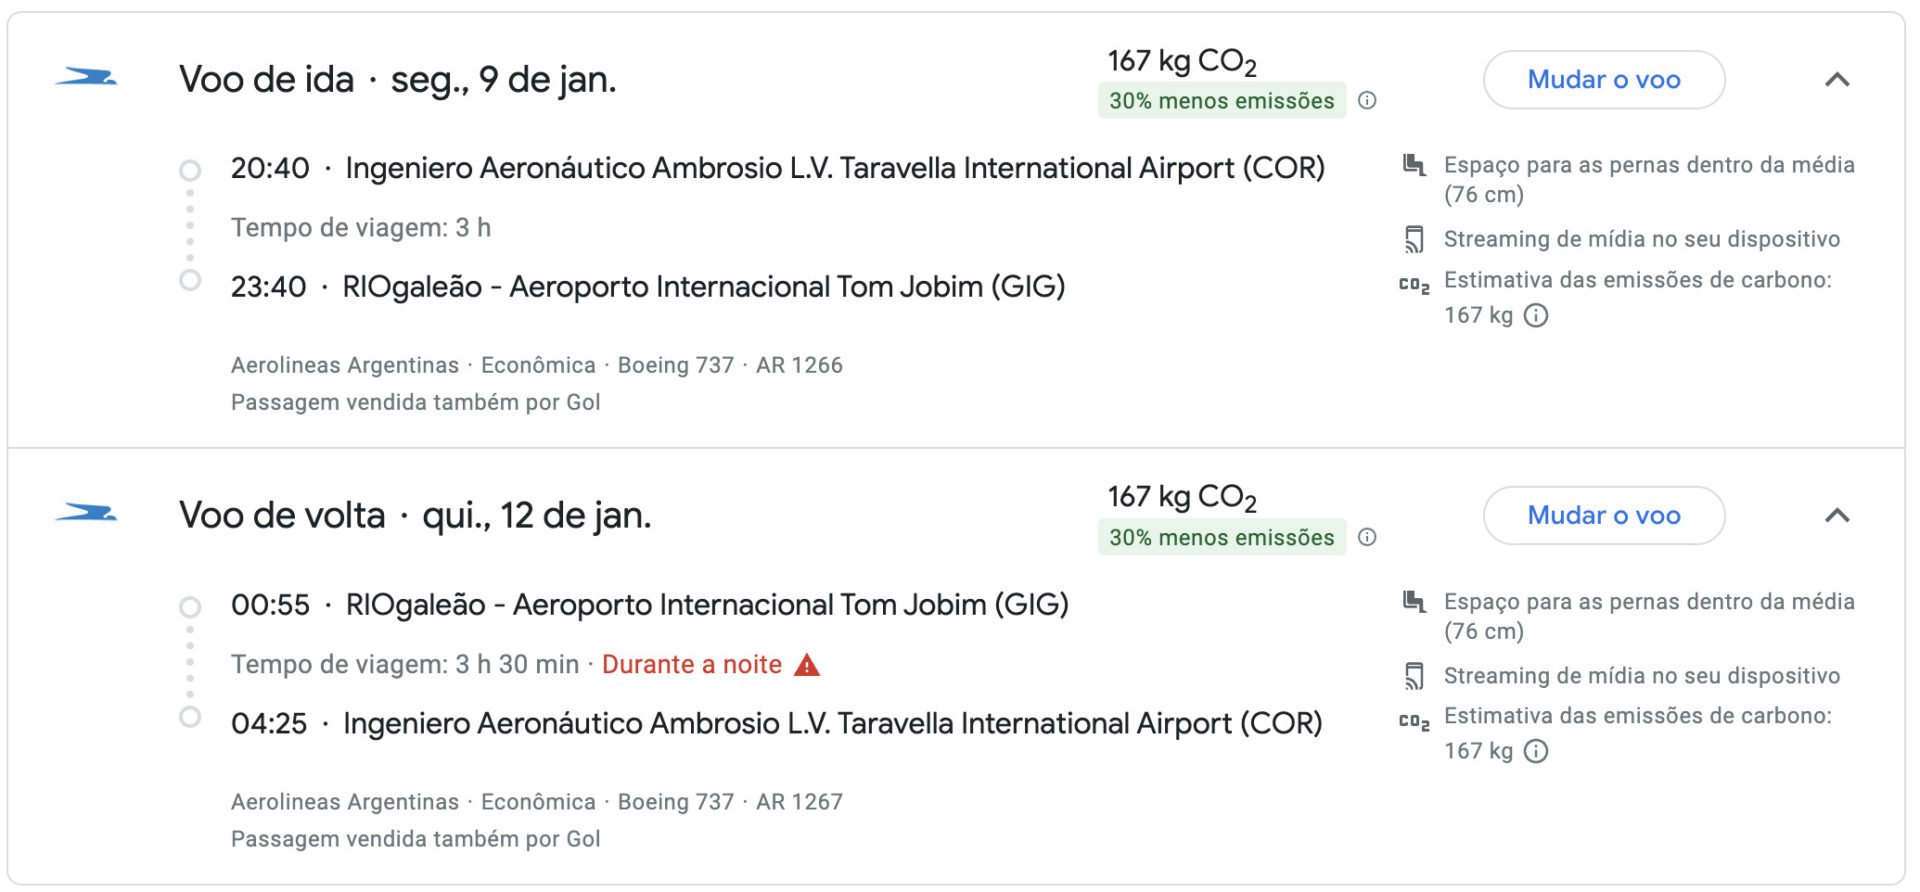Click the red overnight warning triangle

(806, 665)
